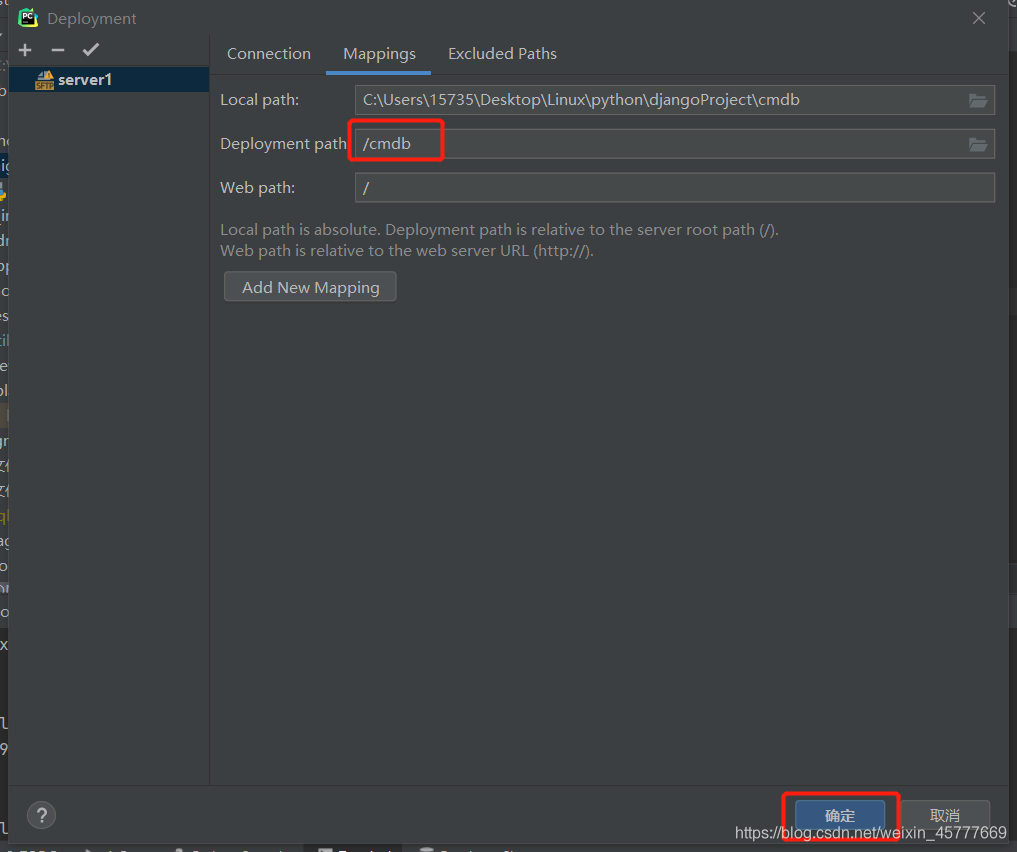Screen dimensions: 1017x852
Task: Add a new server with plus icon
Action: pos(25,50)
